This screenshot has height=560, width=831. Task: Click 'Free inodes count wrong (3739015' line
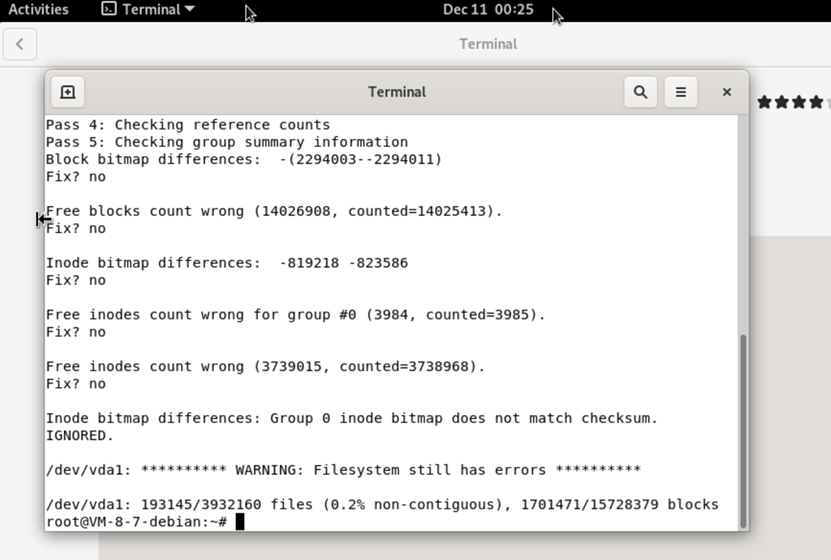265,367
